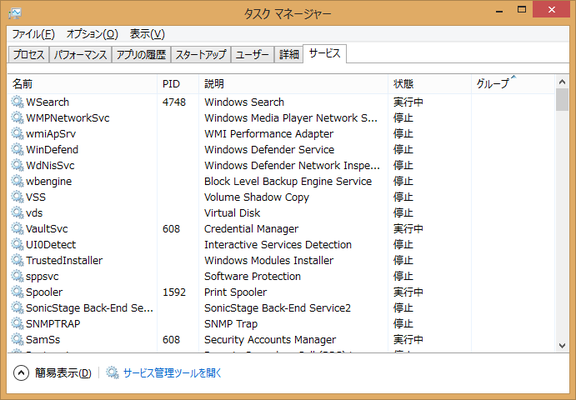Click the gear icon beside SNMPTRAP

(17, 323)
